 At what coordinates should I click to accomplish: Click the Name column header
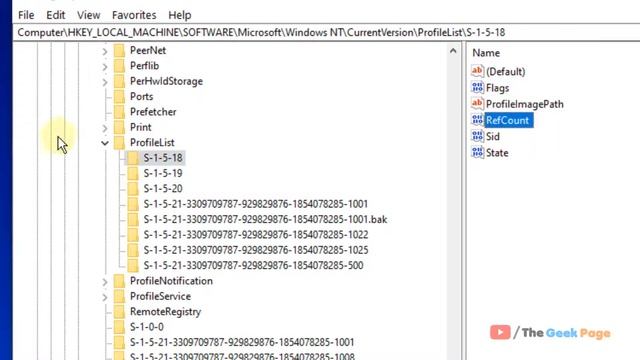click(486, 53)
